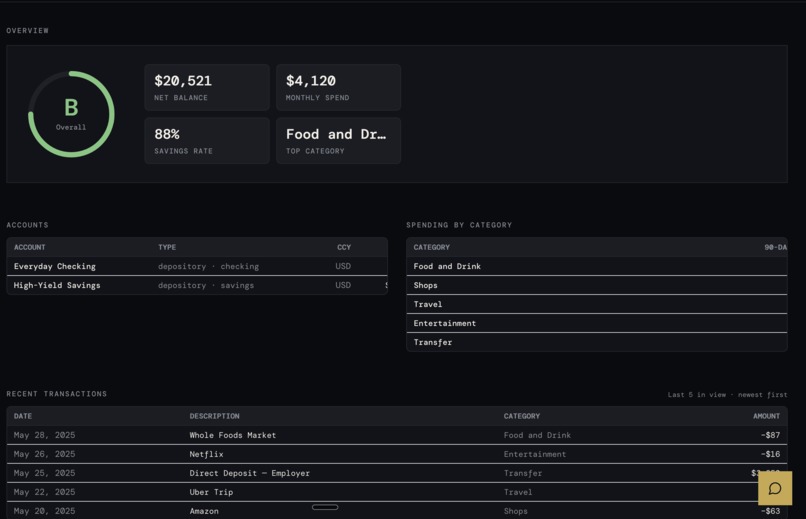Click the DATE column header

(x=23, y=416)
